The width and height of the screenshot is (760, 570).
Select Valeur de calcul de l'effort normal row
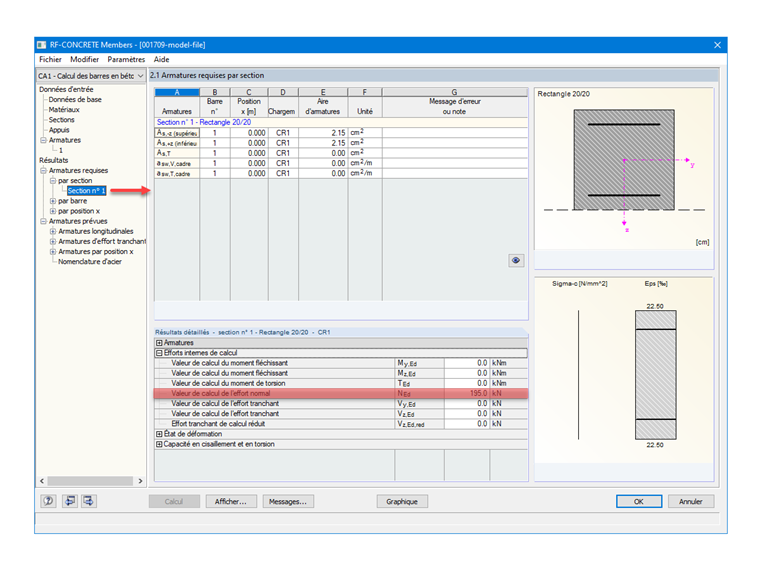(x=341, y=394)
